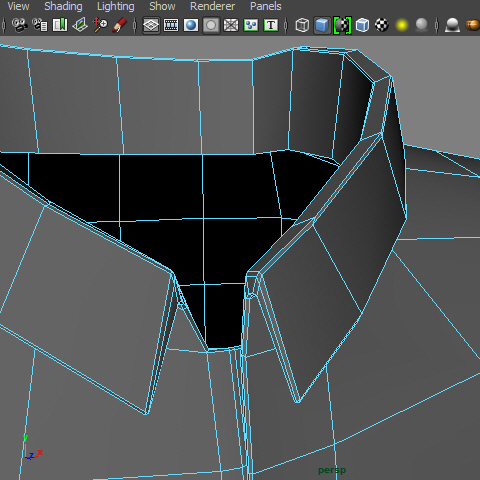Image resolution: width=480 pixels, height=480 pixels.
Task: Open the Lighting dropdown menu
Action: pyautogui.click(x=116, y=6)
